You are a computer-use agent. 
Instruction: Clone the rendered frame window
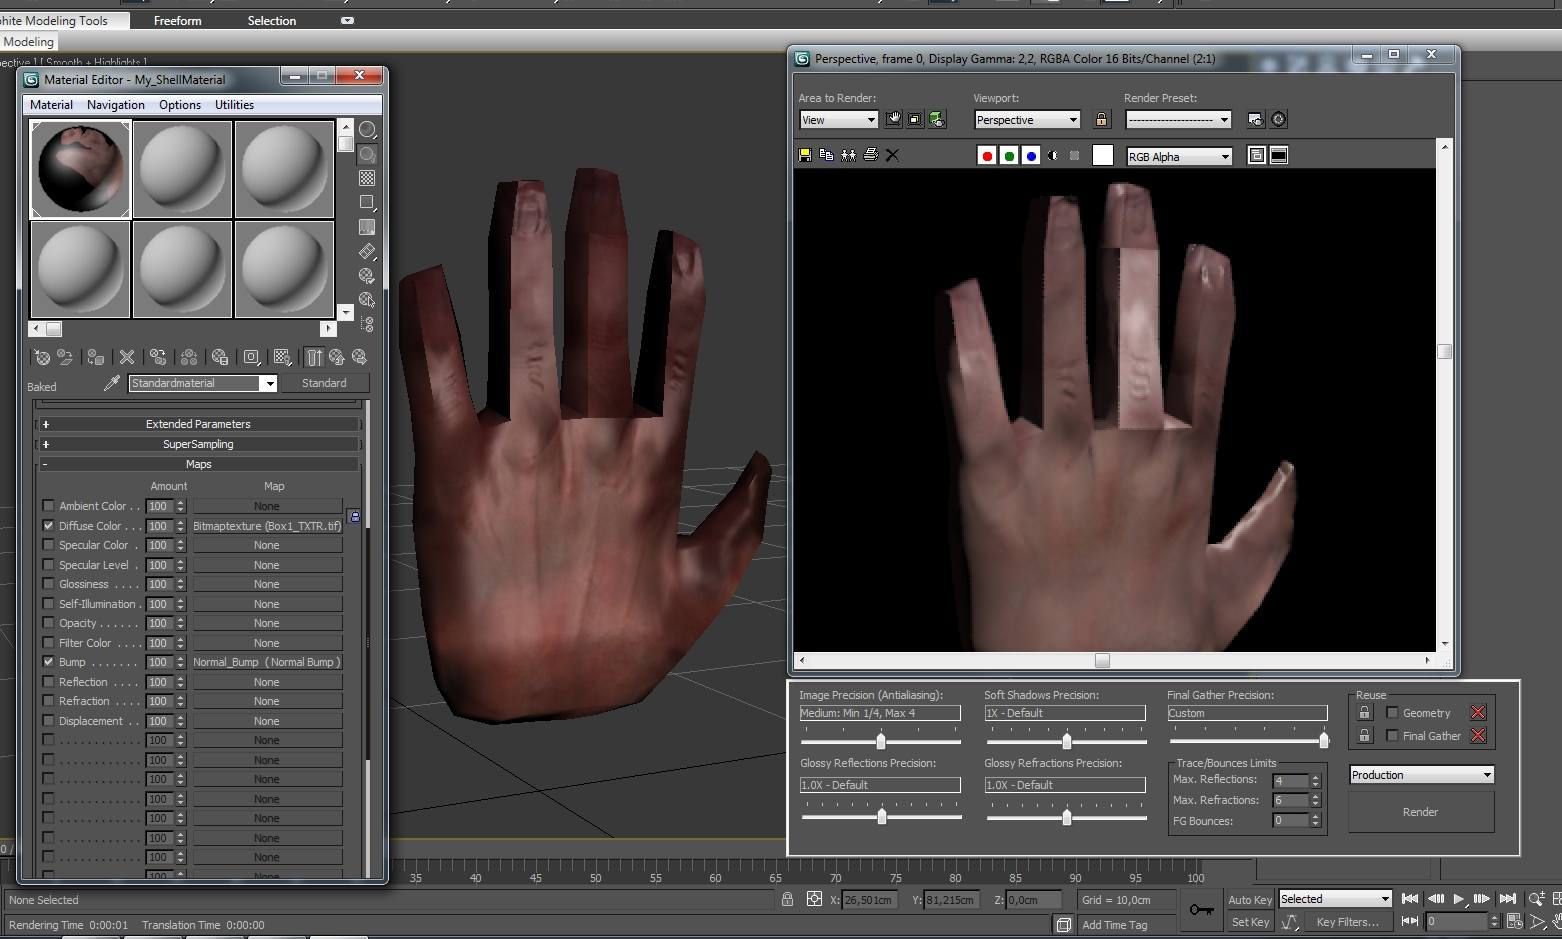[x=848, y=155]
